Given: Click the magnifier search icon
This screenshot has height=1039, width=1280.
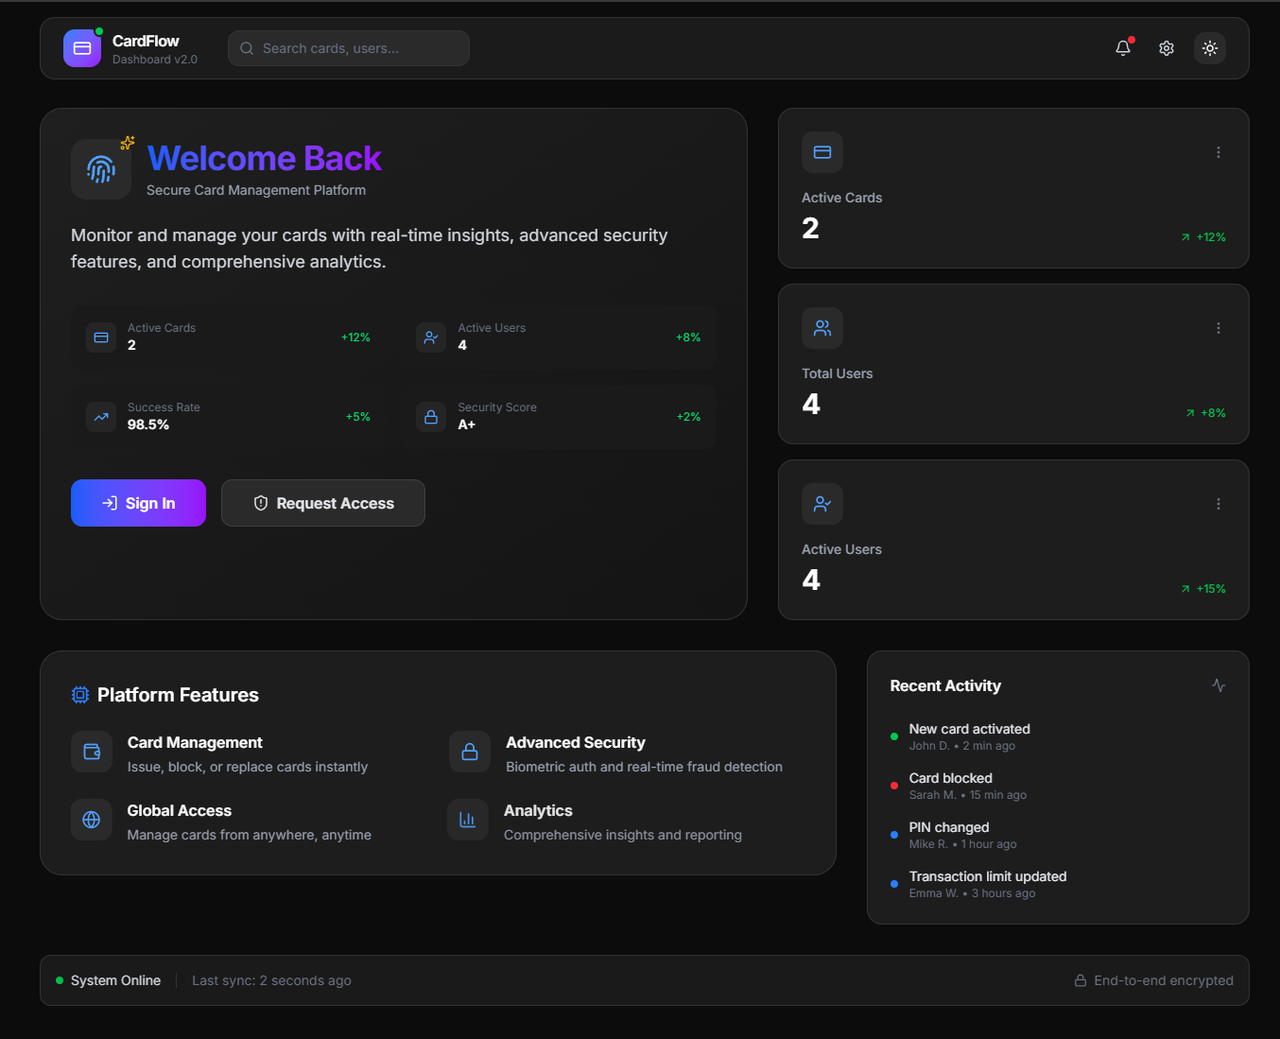Looking at the screenshot, I should pyautogui.click(x=246, y=48).
